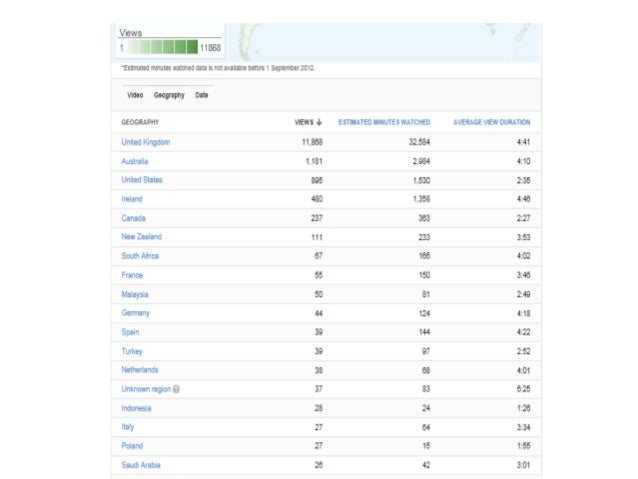
Task: Click the green Views legend color scale
Action: tap(162, 47)
